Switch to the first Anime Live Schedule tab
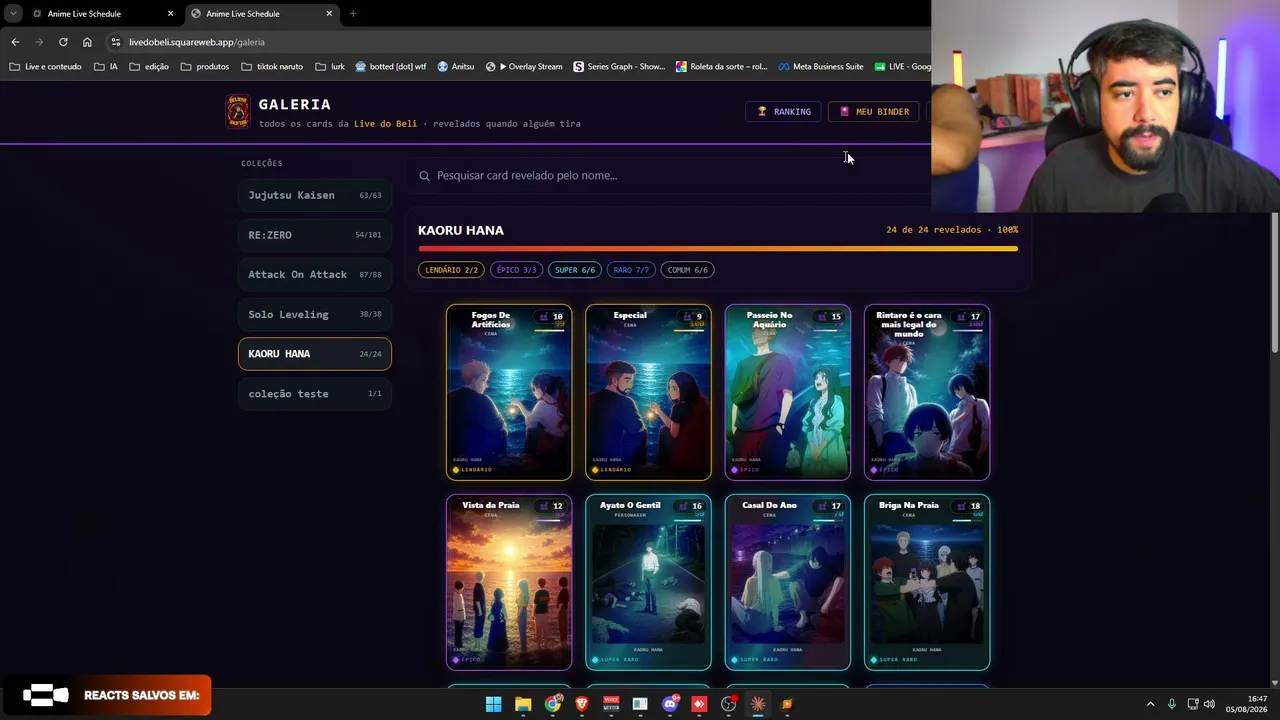1280x720 pixels. [103, 14]
